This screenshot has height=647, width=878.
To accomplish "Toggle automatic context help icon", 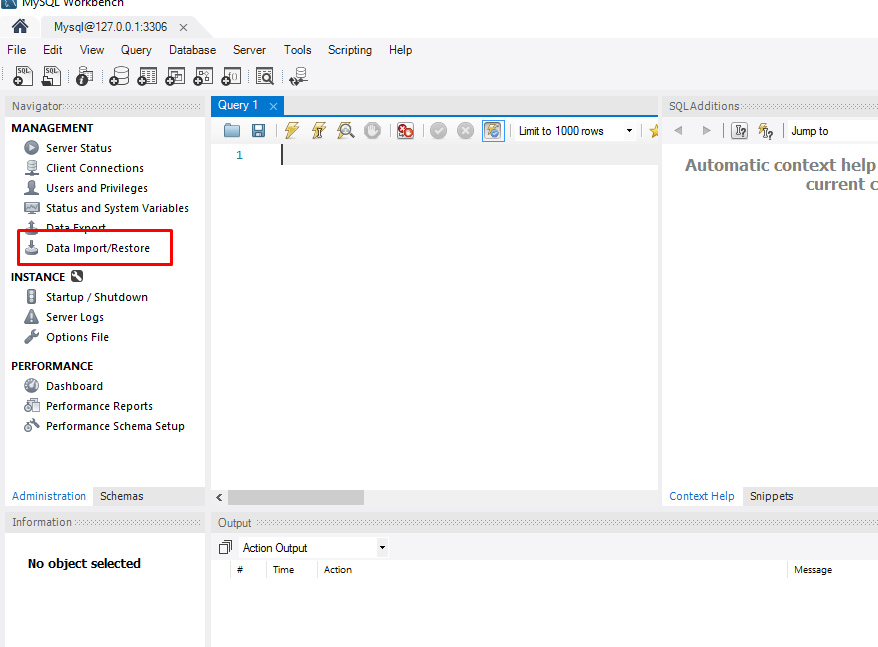I will [x=766, y=131].
